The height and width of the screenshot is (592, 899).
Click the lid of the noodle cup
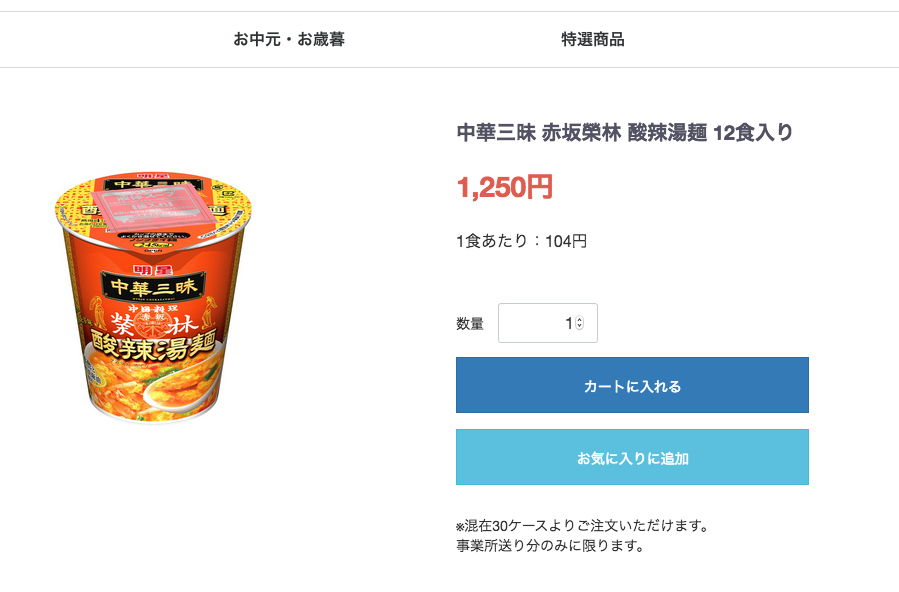point(153,208)
